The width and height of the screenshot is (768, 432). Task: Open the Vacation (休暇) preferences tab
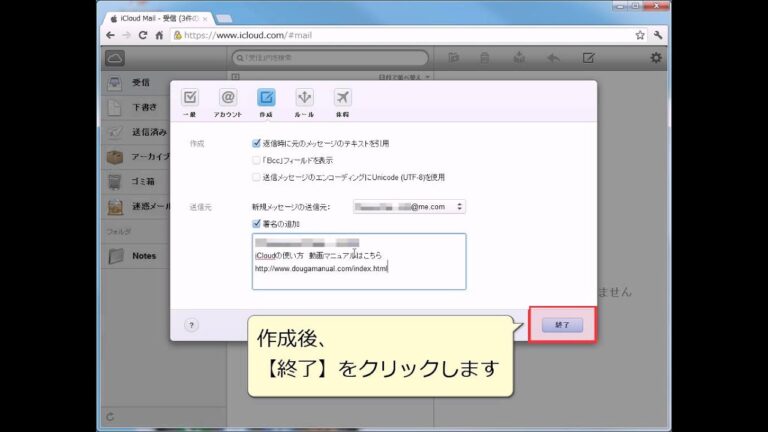(x=342, y=103)
